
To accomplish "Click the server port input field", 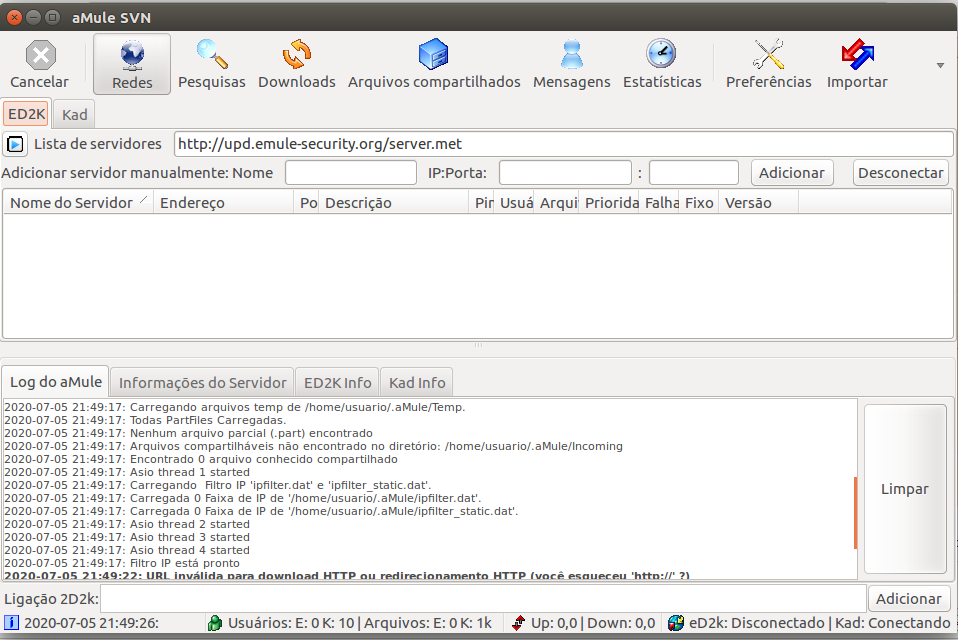I will (x=693, y=173).
